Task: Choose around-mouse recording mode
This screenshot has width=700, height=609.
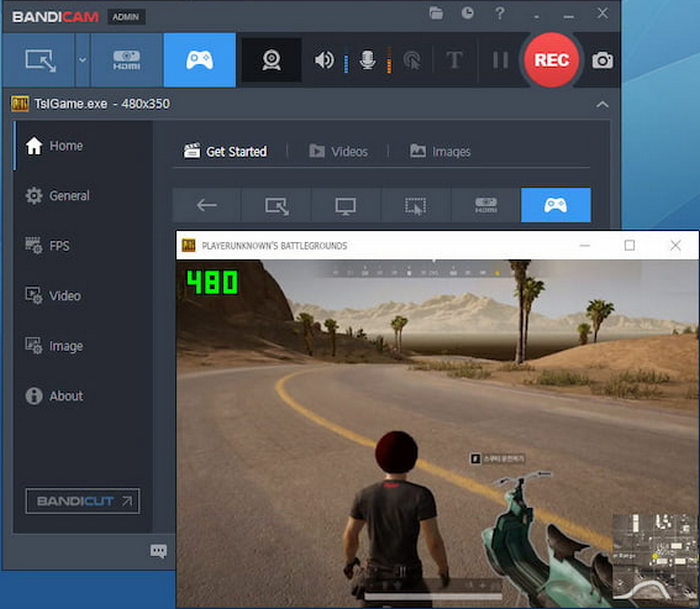Action: 416,205
